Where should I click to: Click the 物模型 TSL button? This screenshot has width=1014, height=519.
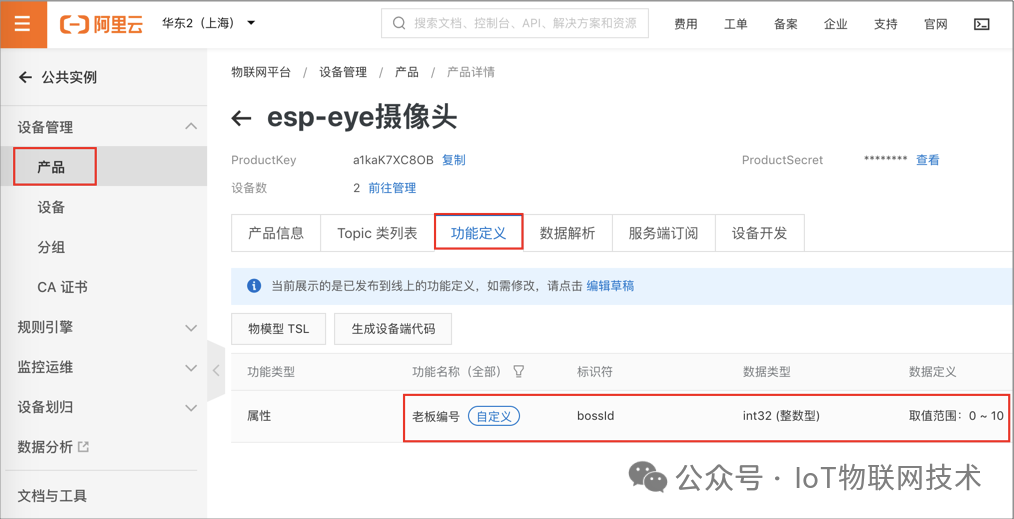coord(279,329)
